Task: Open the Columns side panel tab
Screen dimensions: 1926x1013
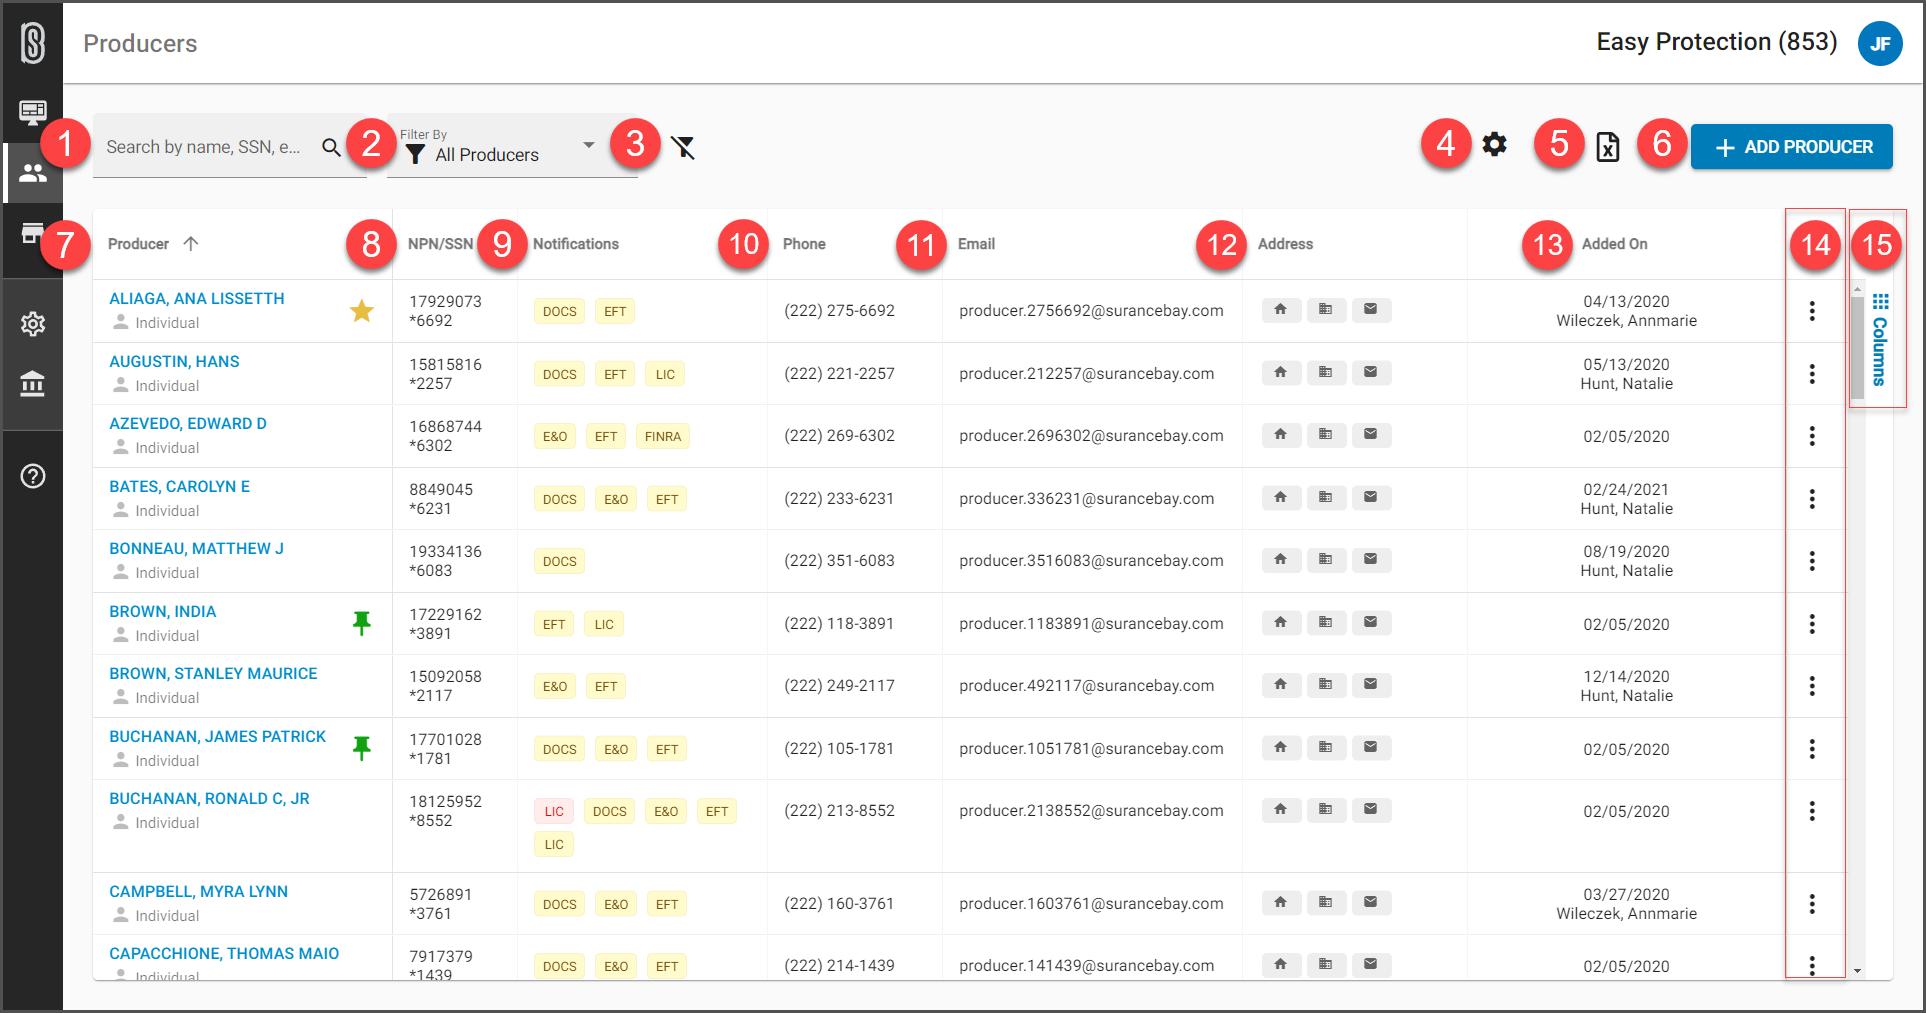Action: pos(1880,340)
